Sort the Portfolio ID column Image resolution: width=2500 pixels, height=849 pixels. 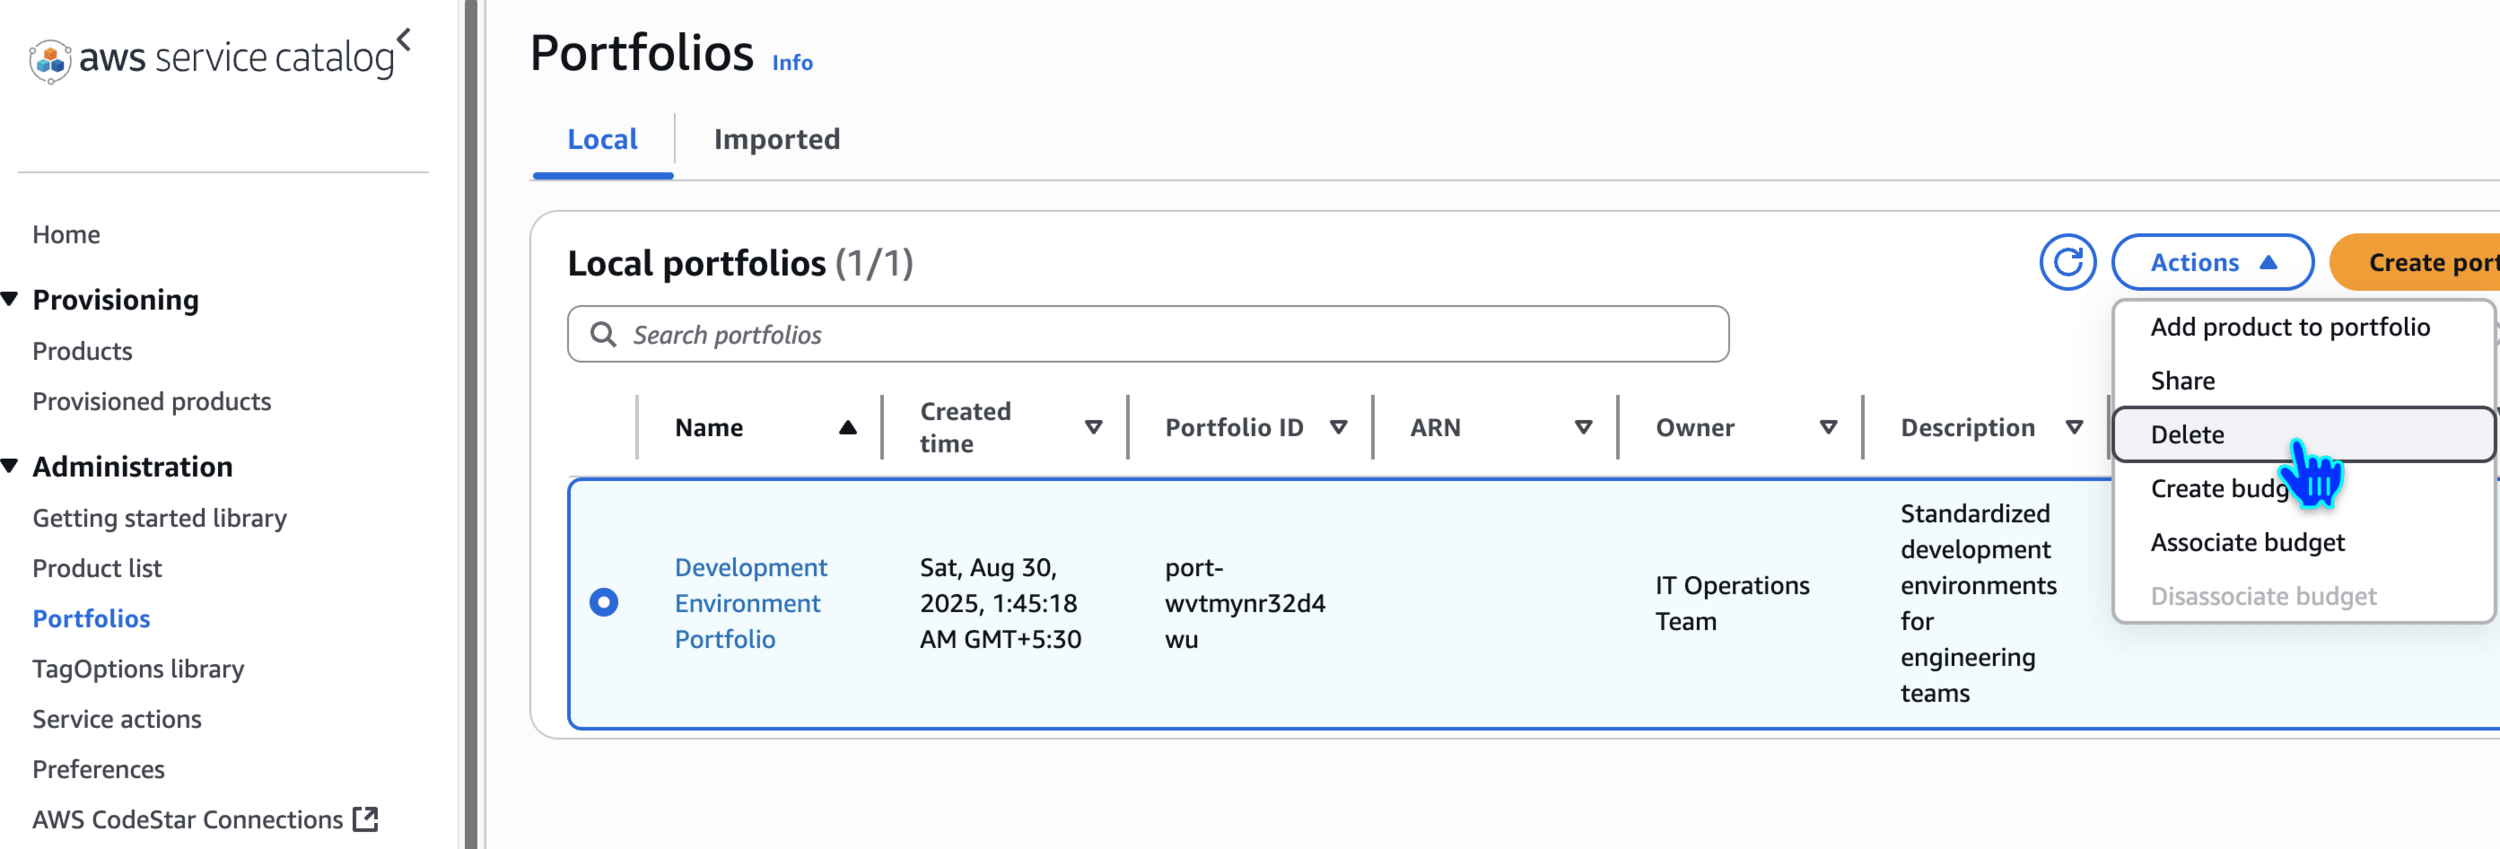1338,428
